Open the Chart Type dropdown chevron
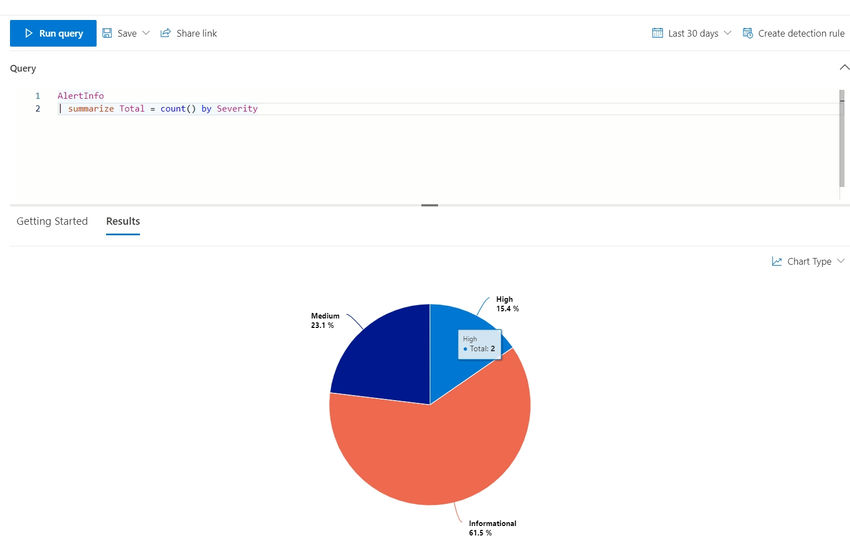This screenshot has height=556, width=850. tap(841, 261)
